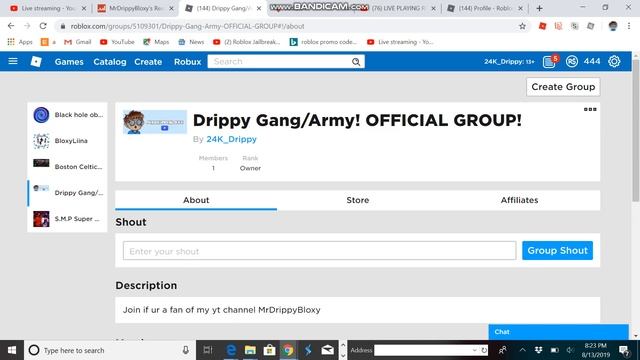This screenshot has height=360, width=640.
Task: Open the Chat panel
Action: point(558,332)
